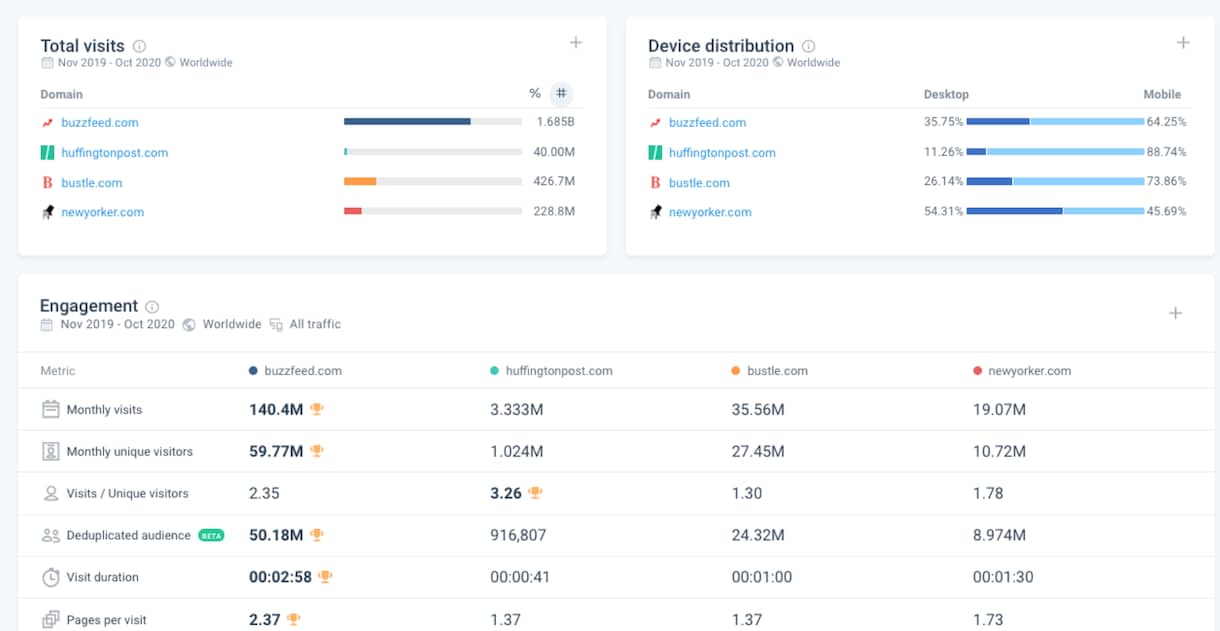Click the plus icon in Total visits card
The image size is (1220, 631).
[576, 42]
